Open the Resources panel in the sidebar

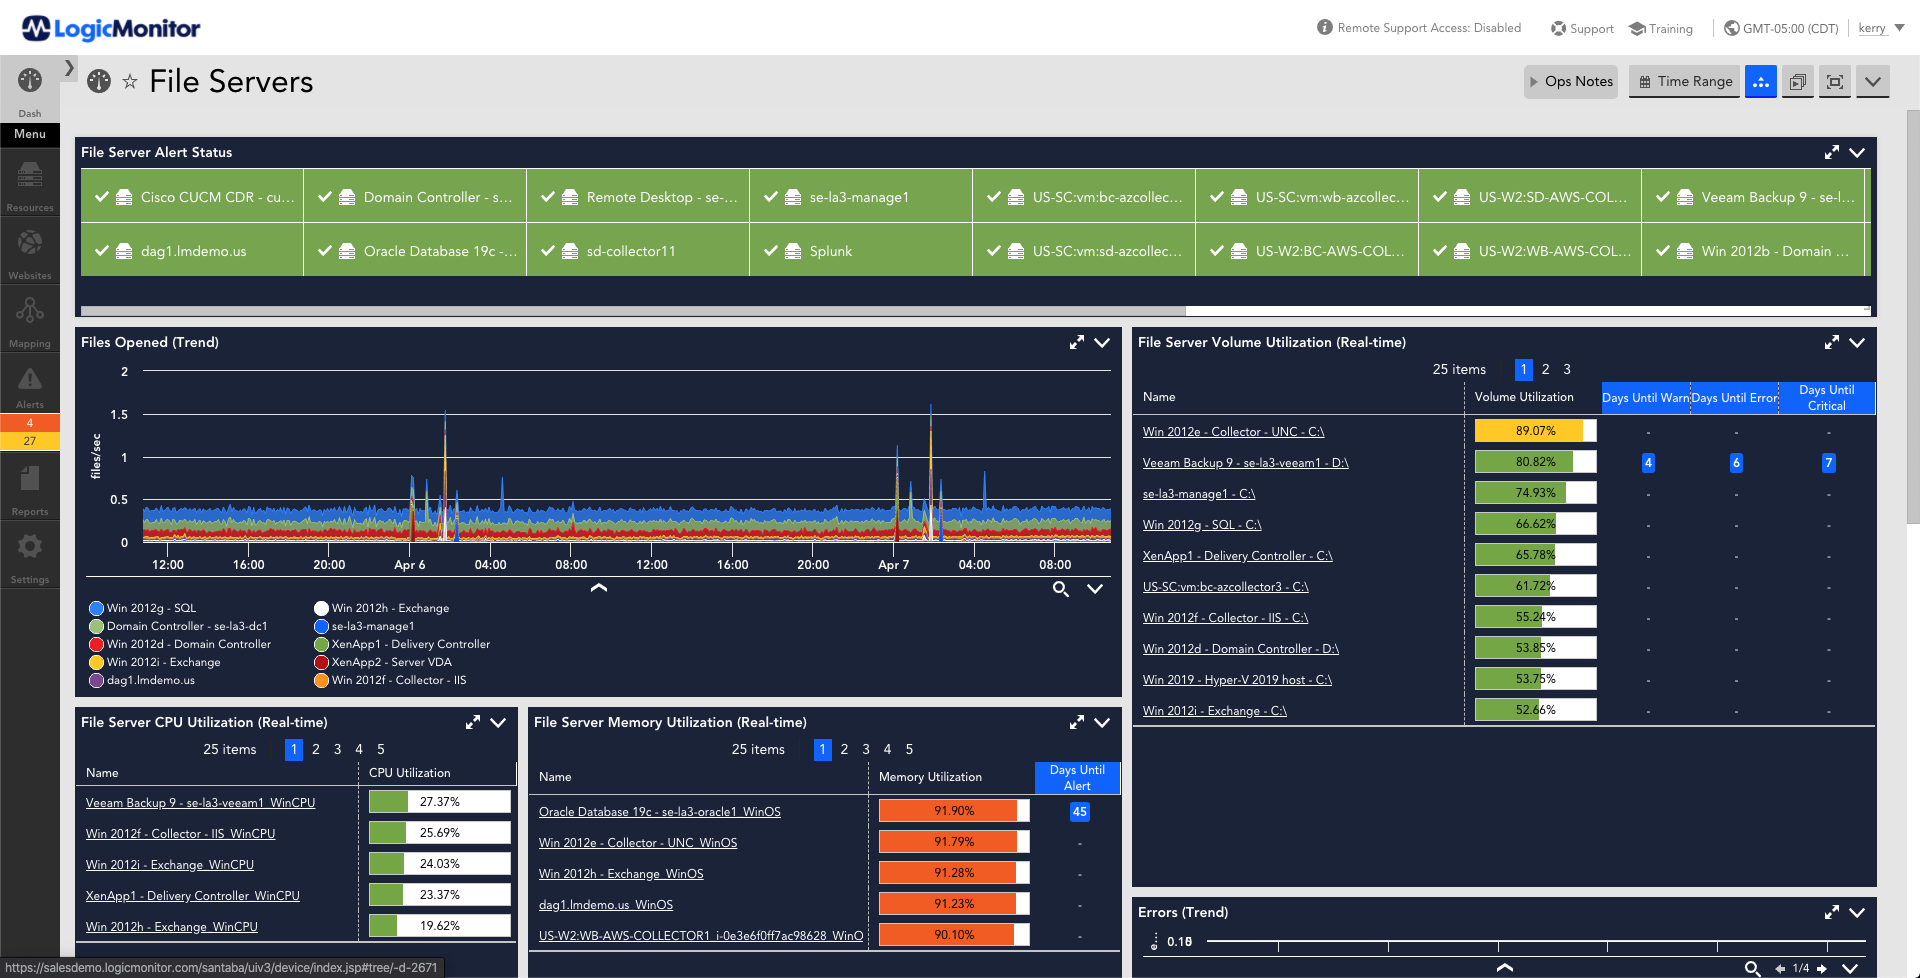coord(29,182)
